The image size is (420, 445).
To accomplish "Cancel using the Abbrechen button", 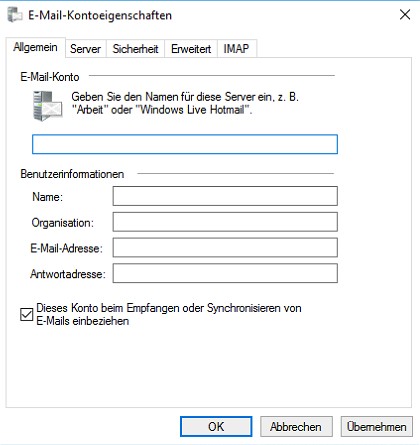I will pyautogui.click(x=296, y=427).
